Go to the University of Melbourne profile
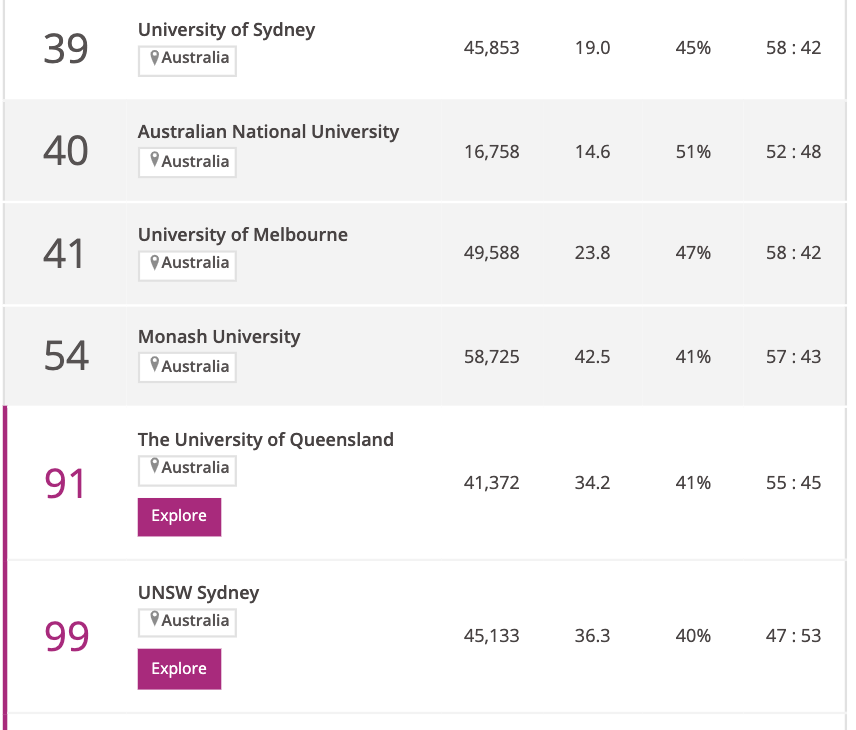Screen dimensions: 856x730 [243, 235]
